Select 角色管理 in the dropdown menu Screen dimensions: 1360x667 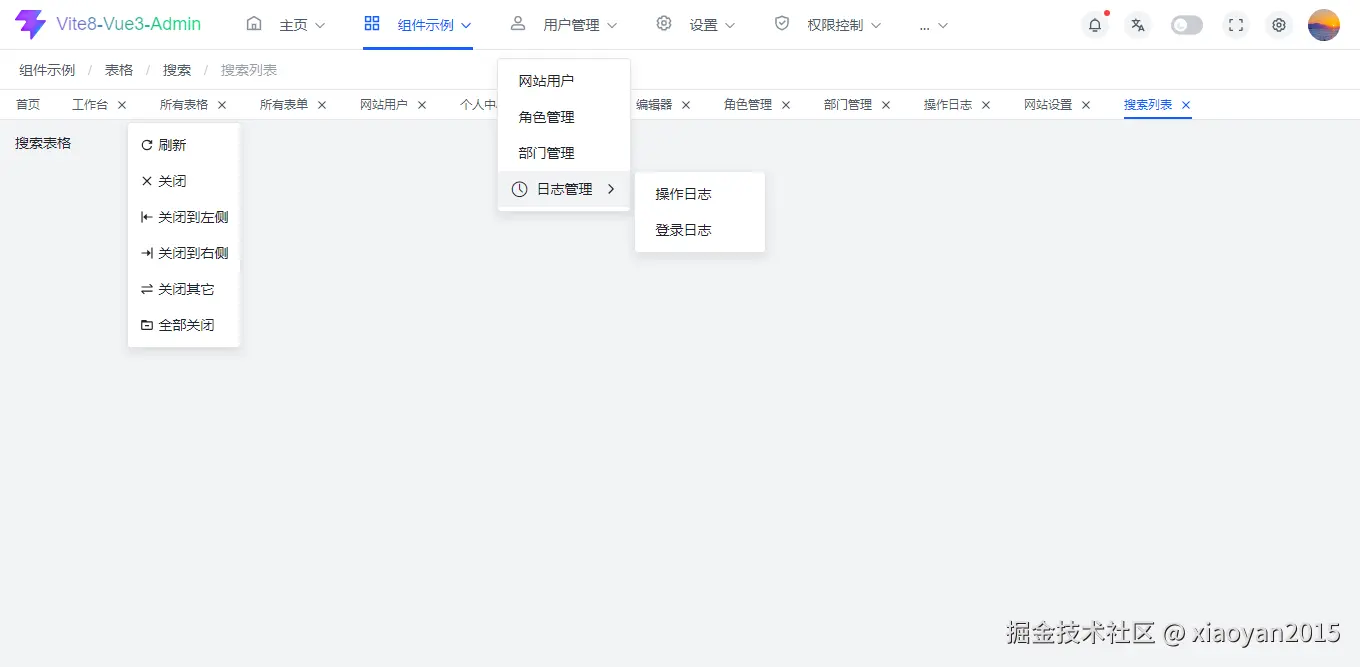564,117
